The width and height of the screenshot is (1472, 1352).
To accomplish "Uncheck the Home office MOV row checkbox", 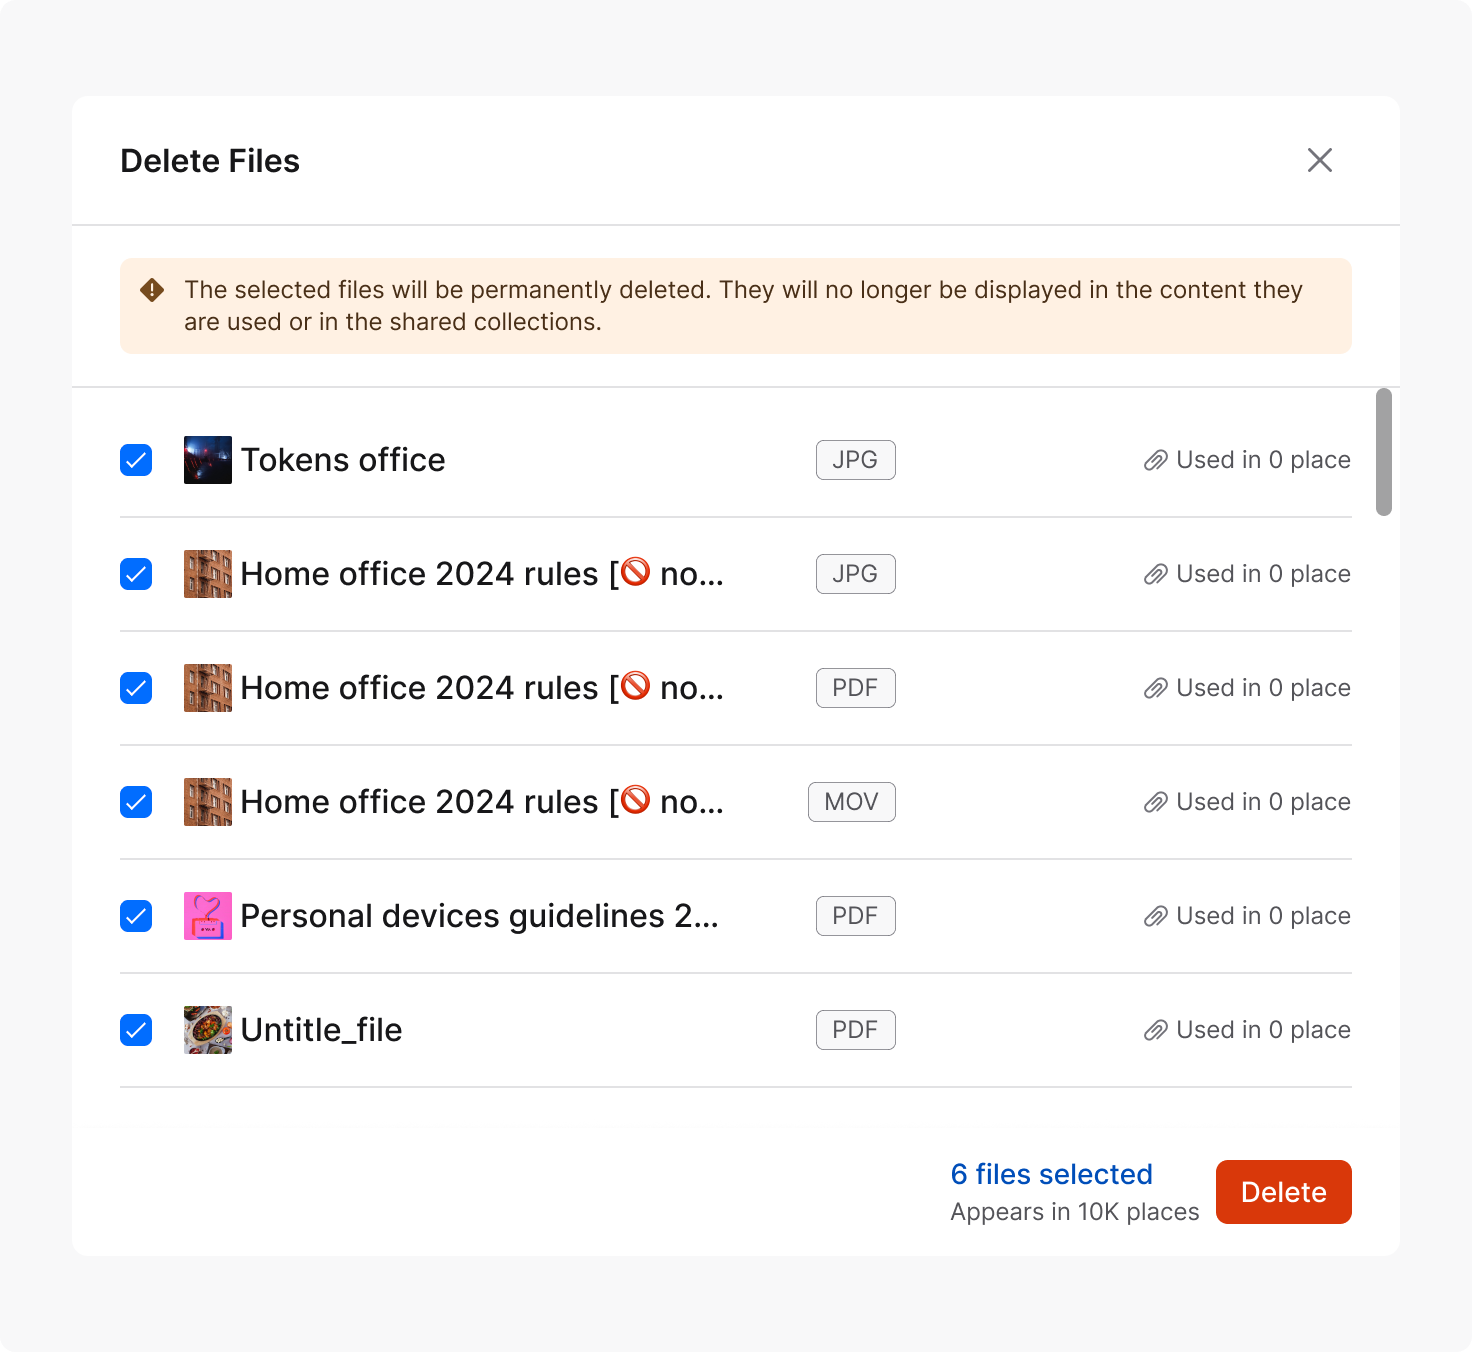I will coord(136,802).
